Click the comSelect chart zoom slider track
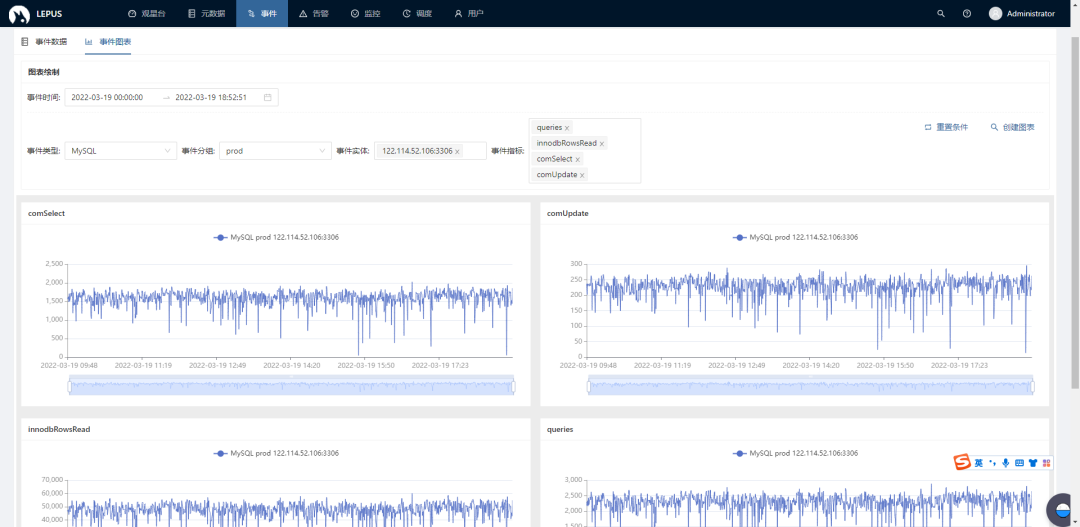The height and width of the screenshot is (527, 1080). [x=291, y=386]
